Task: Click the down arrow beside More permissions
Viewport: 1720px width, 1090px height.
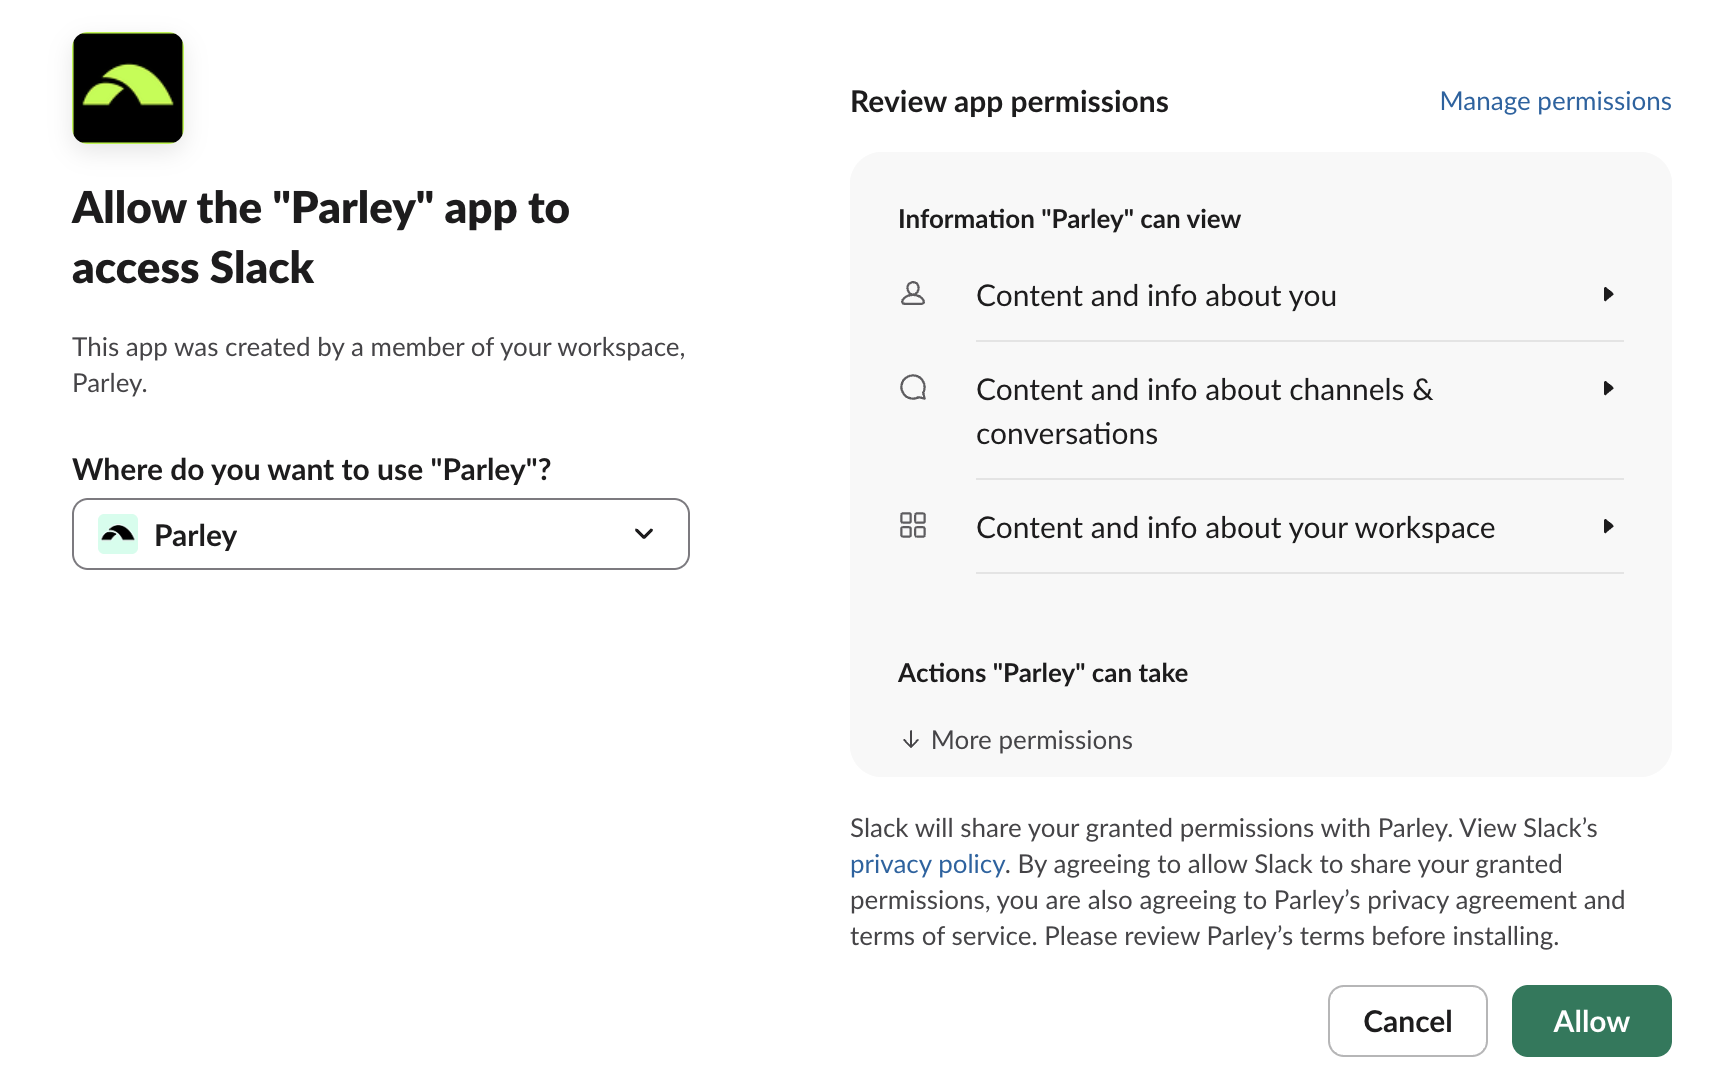Action: [x=910, y=740]
